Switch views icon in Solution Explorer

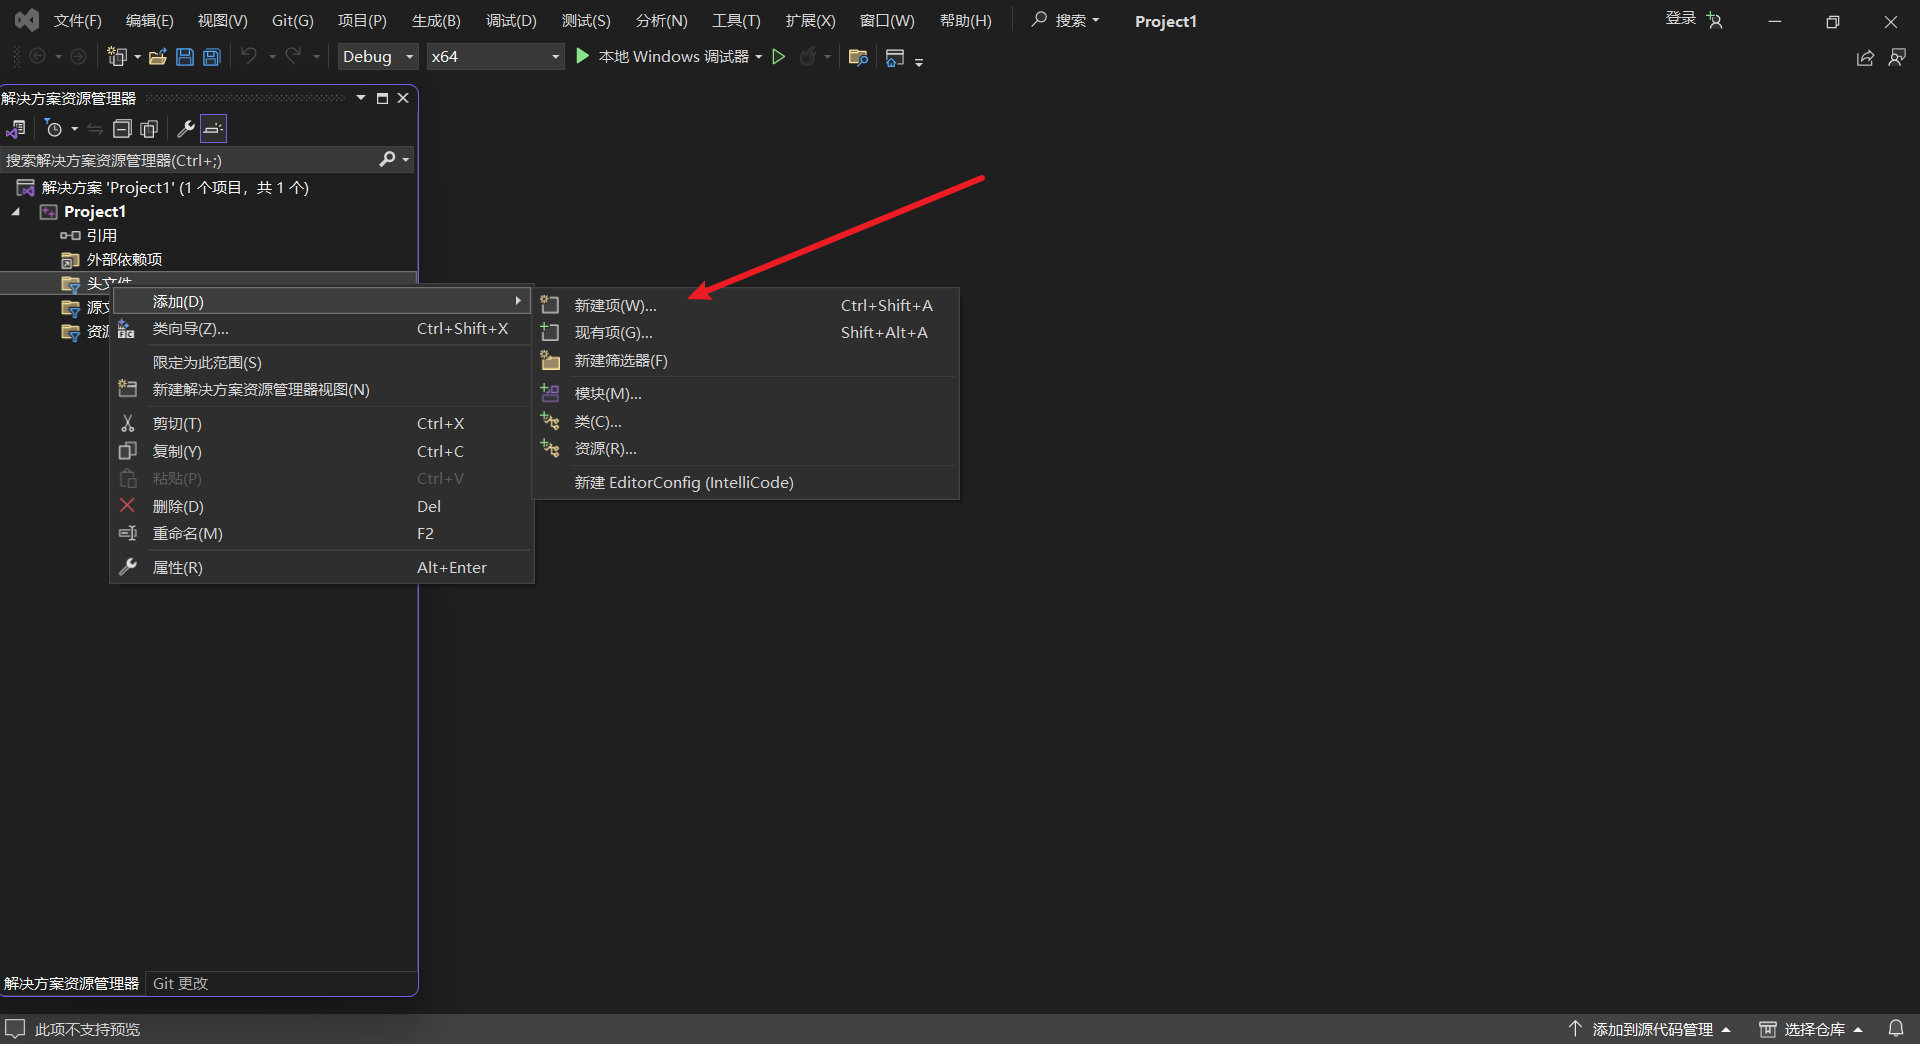click(16, 129)
